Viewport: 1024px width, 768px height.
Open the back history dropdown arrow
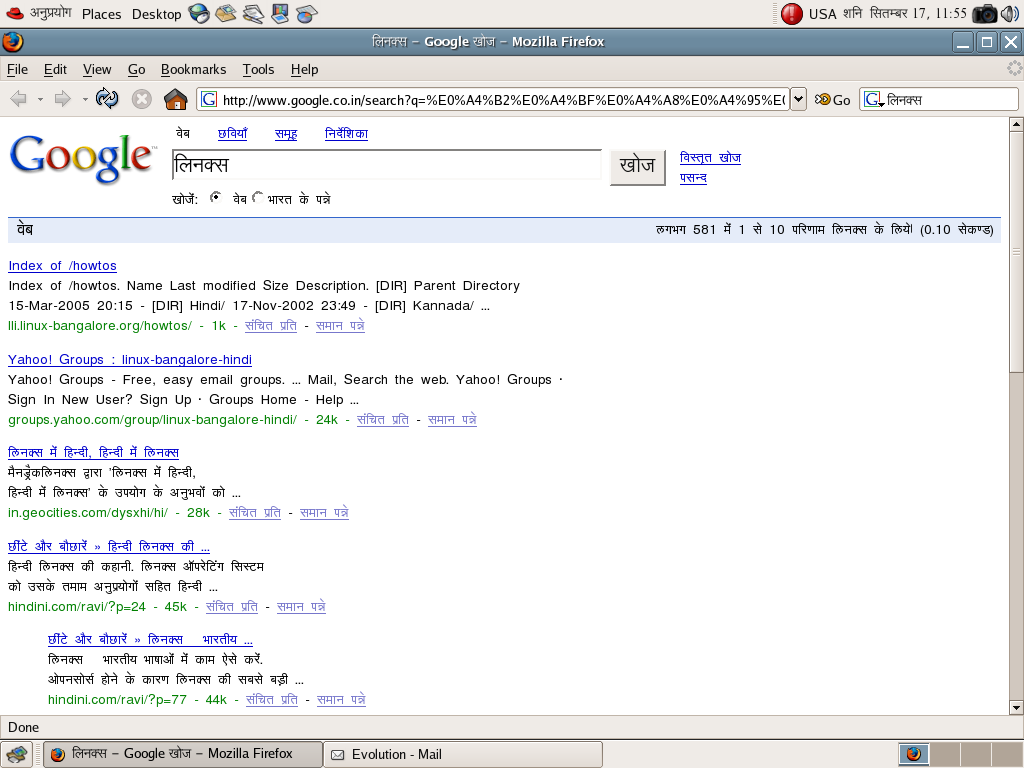tap(40, 100)
